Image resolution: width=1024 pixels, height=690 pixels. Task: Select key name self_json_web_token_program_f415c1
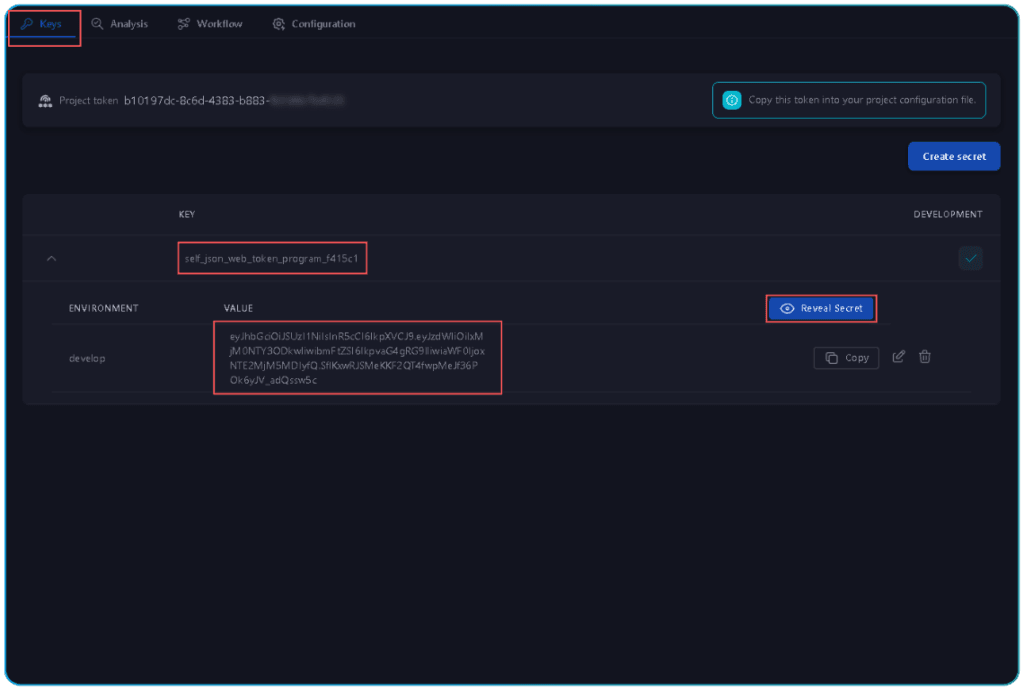pos(272,259)
